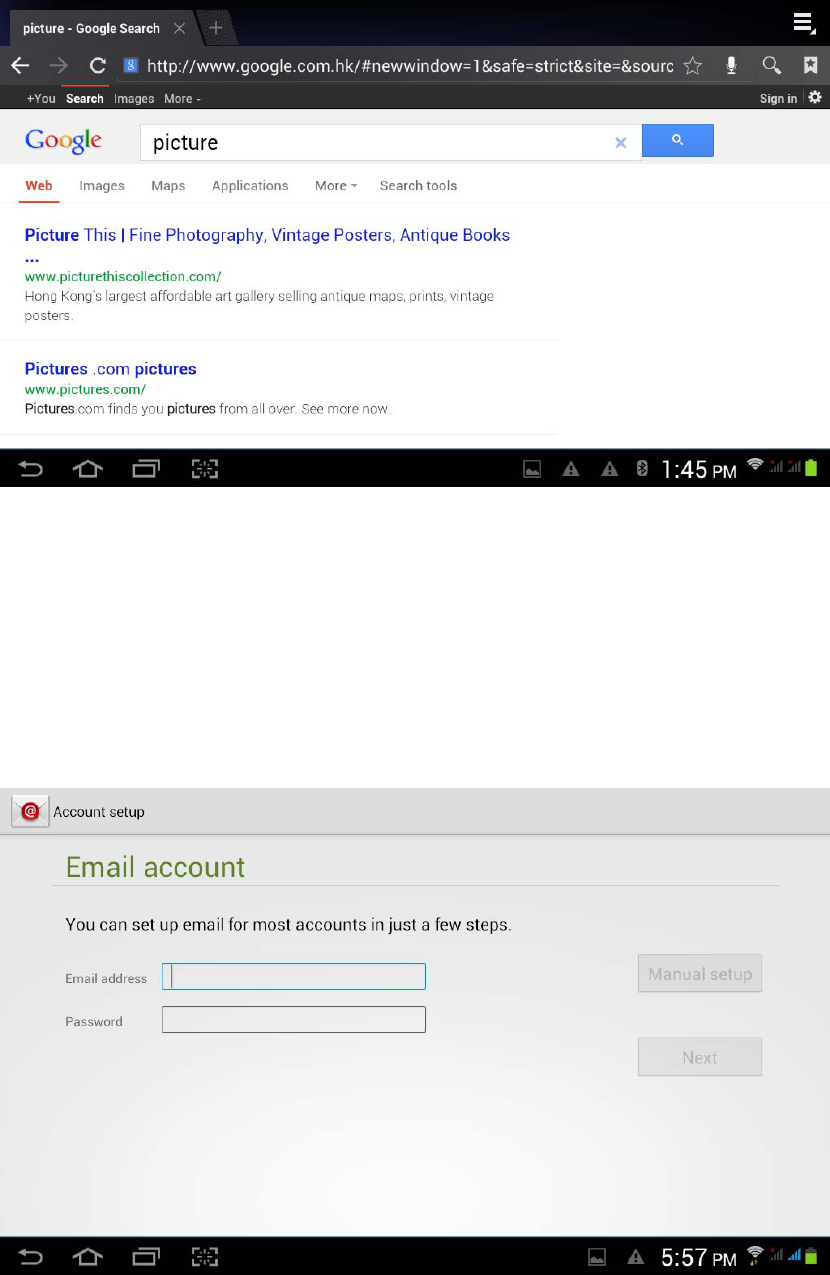Tap the 5:57 PM clock
This screenshot has height=1275, width=830.
pos(699,1257)
